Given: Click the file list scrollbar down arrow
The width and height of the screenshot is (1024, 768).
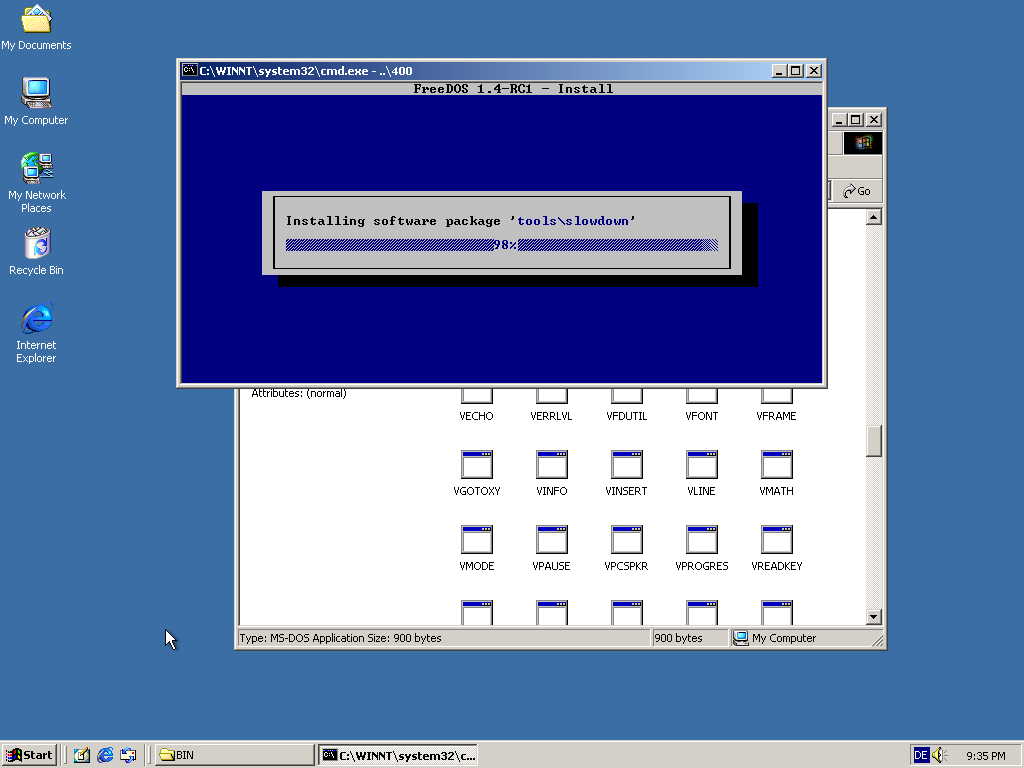Looking at the screenshot, I should 873,617.
